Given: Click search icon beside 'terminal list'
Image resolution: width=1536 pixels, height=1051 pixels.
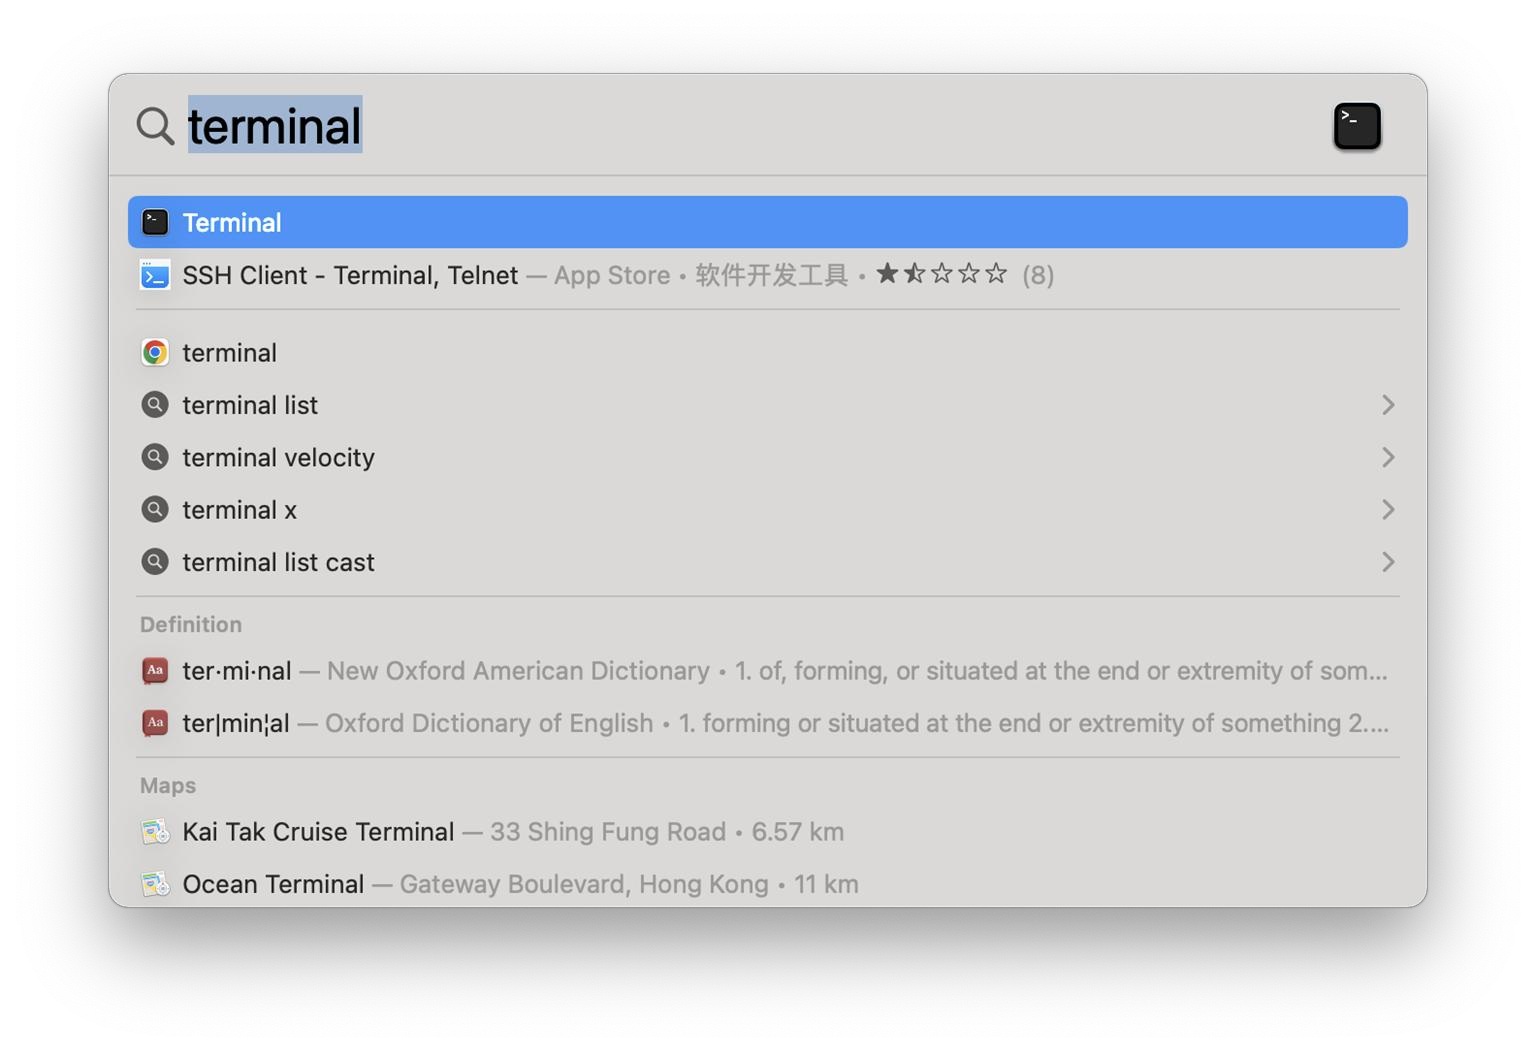Looking at the screenshot, I should (x=155, y=405).
